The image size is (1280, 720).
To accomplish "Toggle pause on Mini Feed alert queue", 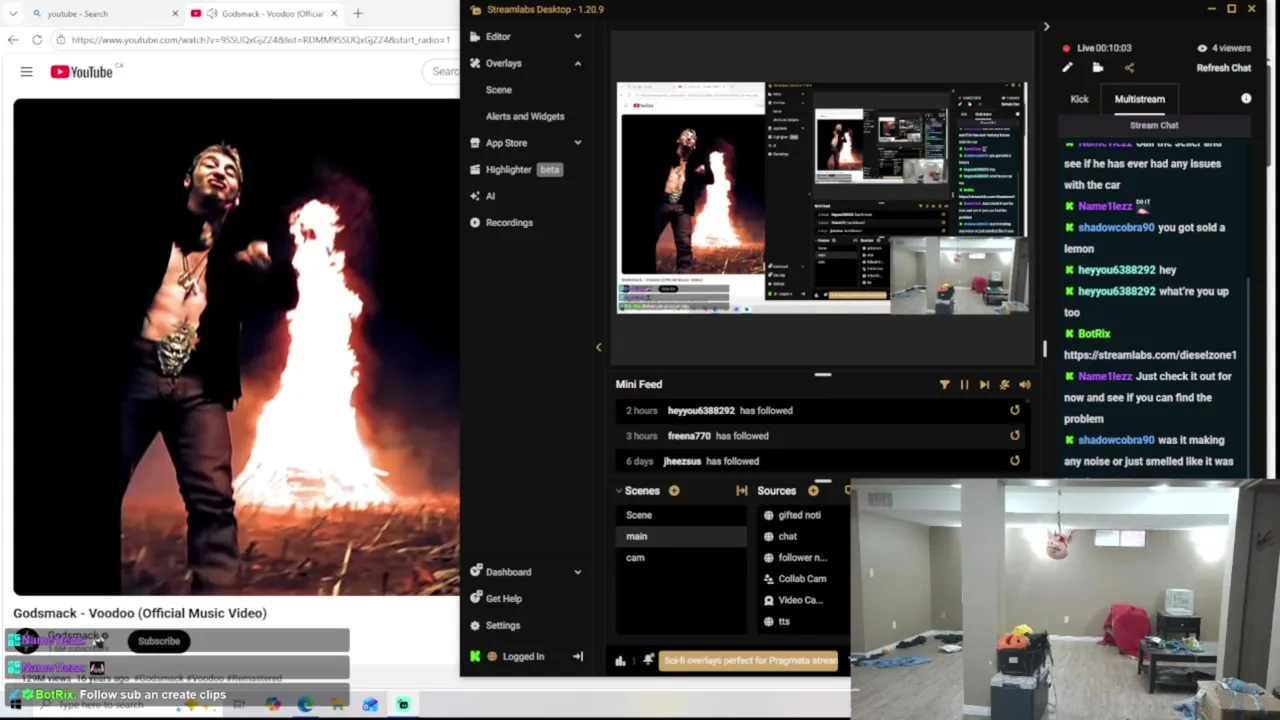I will (x=964, y=384).
